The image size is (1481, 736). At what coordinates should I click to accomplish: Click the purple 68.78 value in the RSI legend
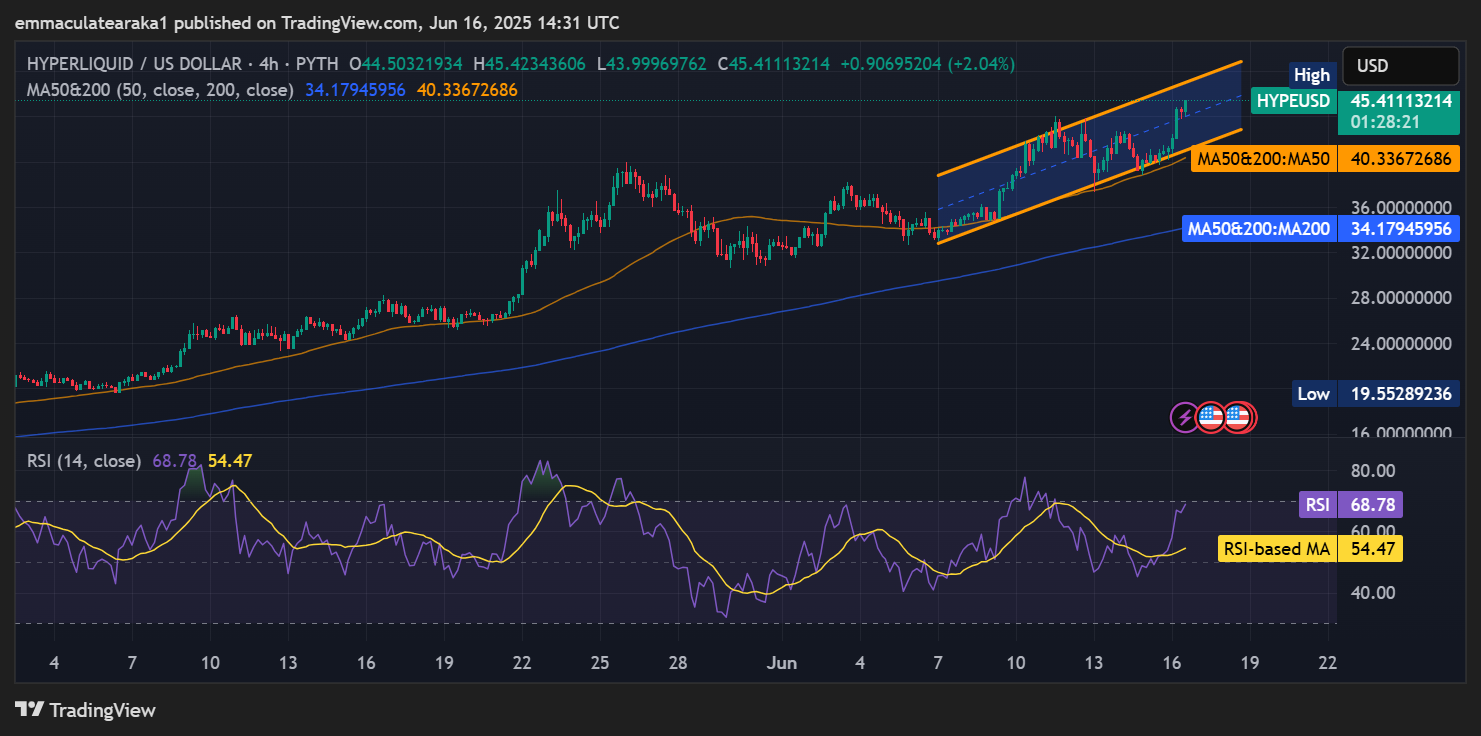(x=175, y=461)
